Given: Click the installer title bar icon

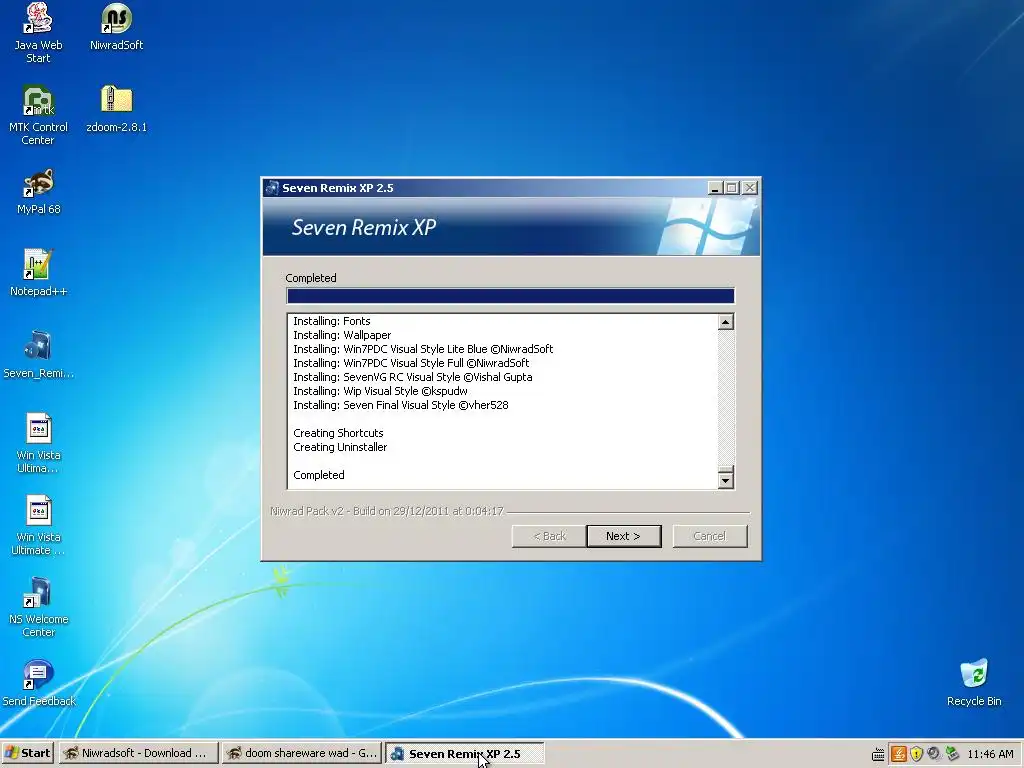Looking at the screenshot, I should pyautogui.click(x=272, y=188).
